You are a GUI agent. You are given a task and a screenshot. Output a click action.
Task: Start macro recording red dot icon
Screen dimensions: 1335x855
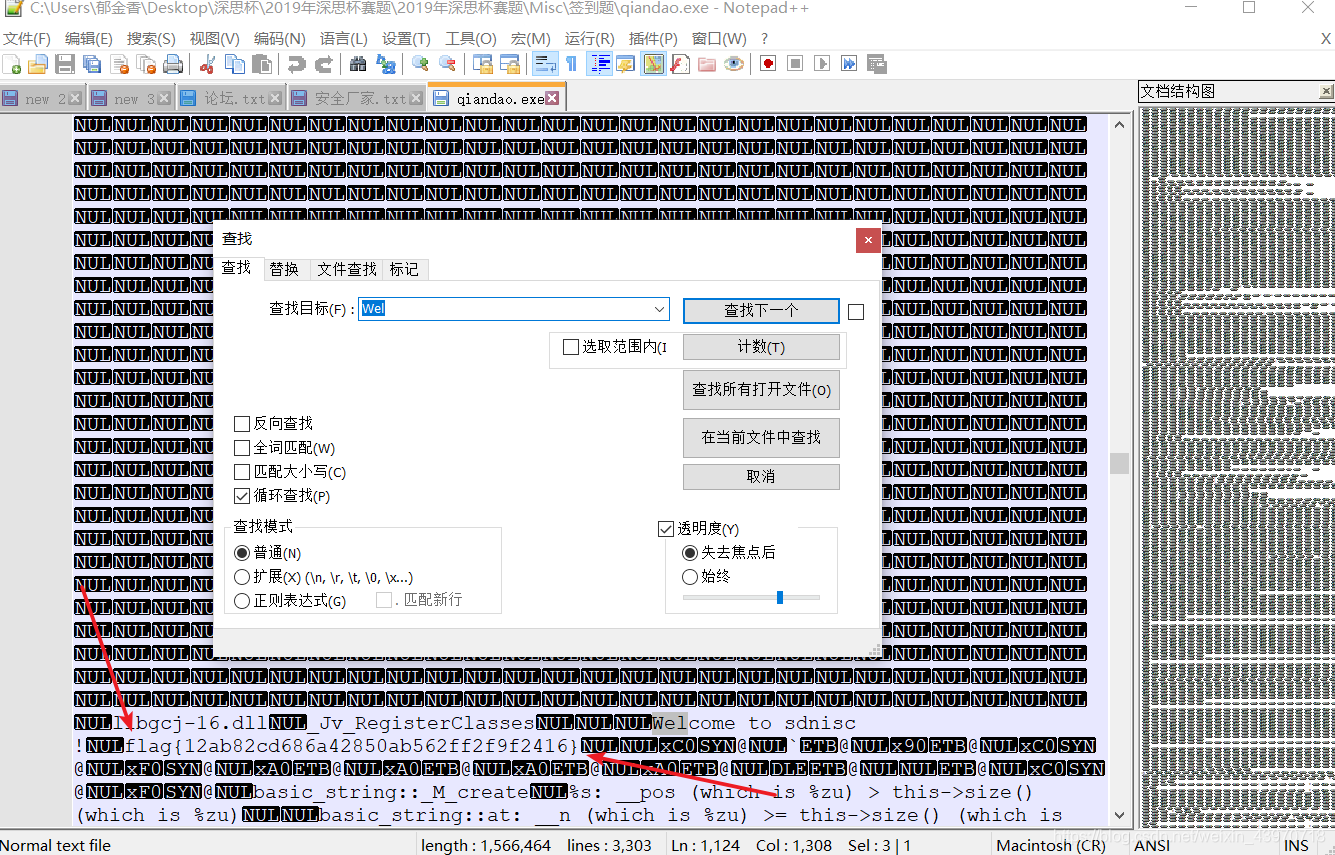[769, 64]
